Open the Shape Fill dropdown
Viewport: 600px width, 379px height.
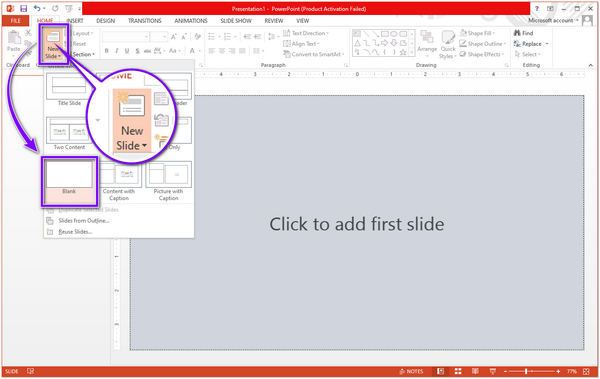pos(477,33)
